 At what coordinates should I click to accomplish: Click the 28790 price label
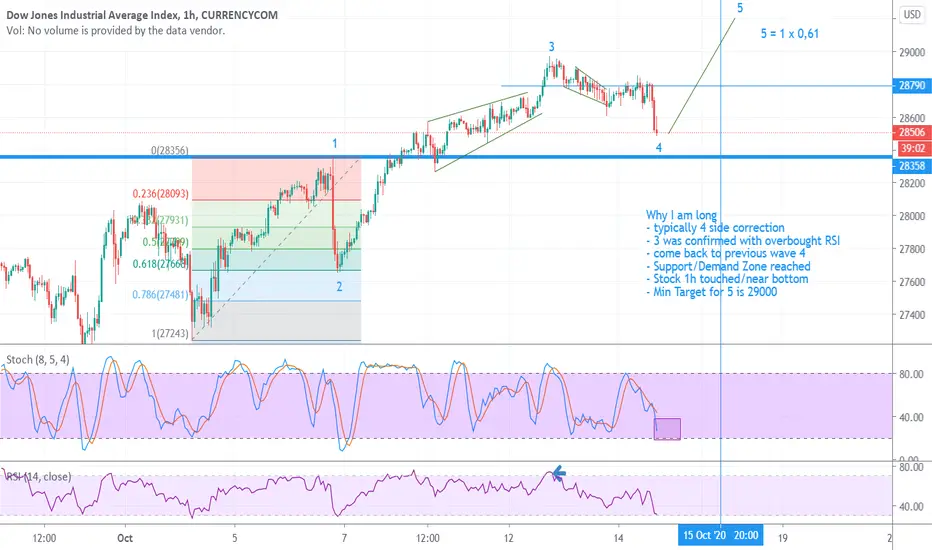coord(912,86)
